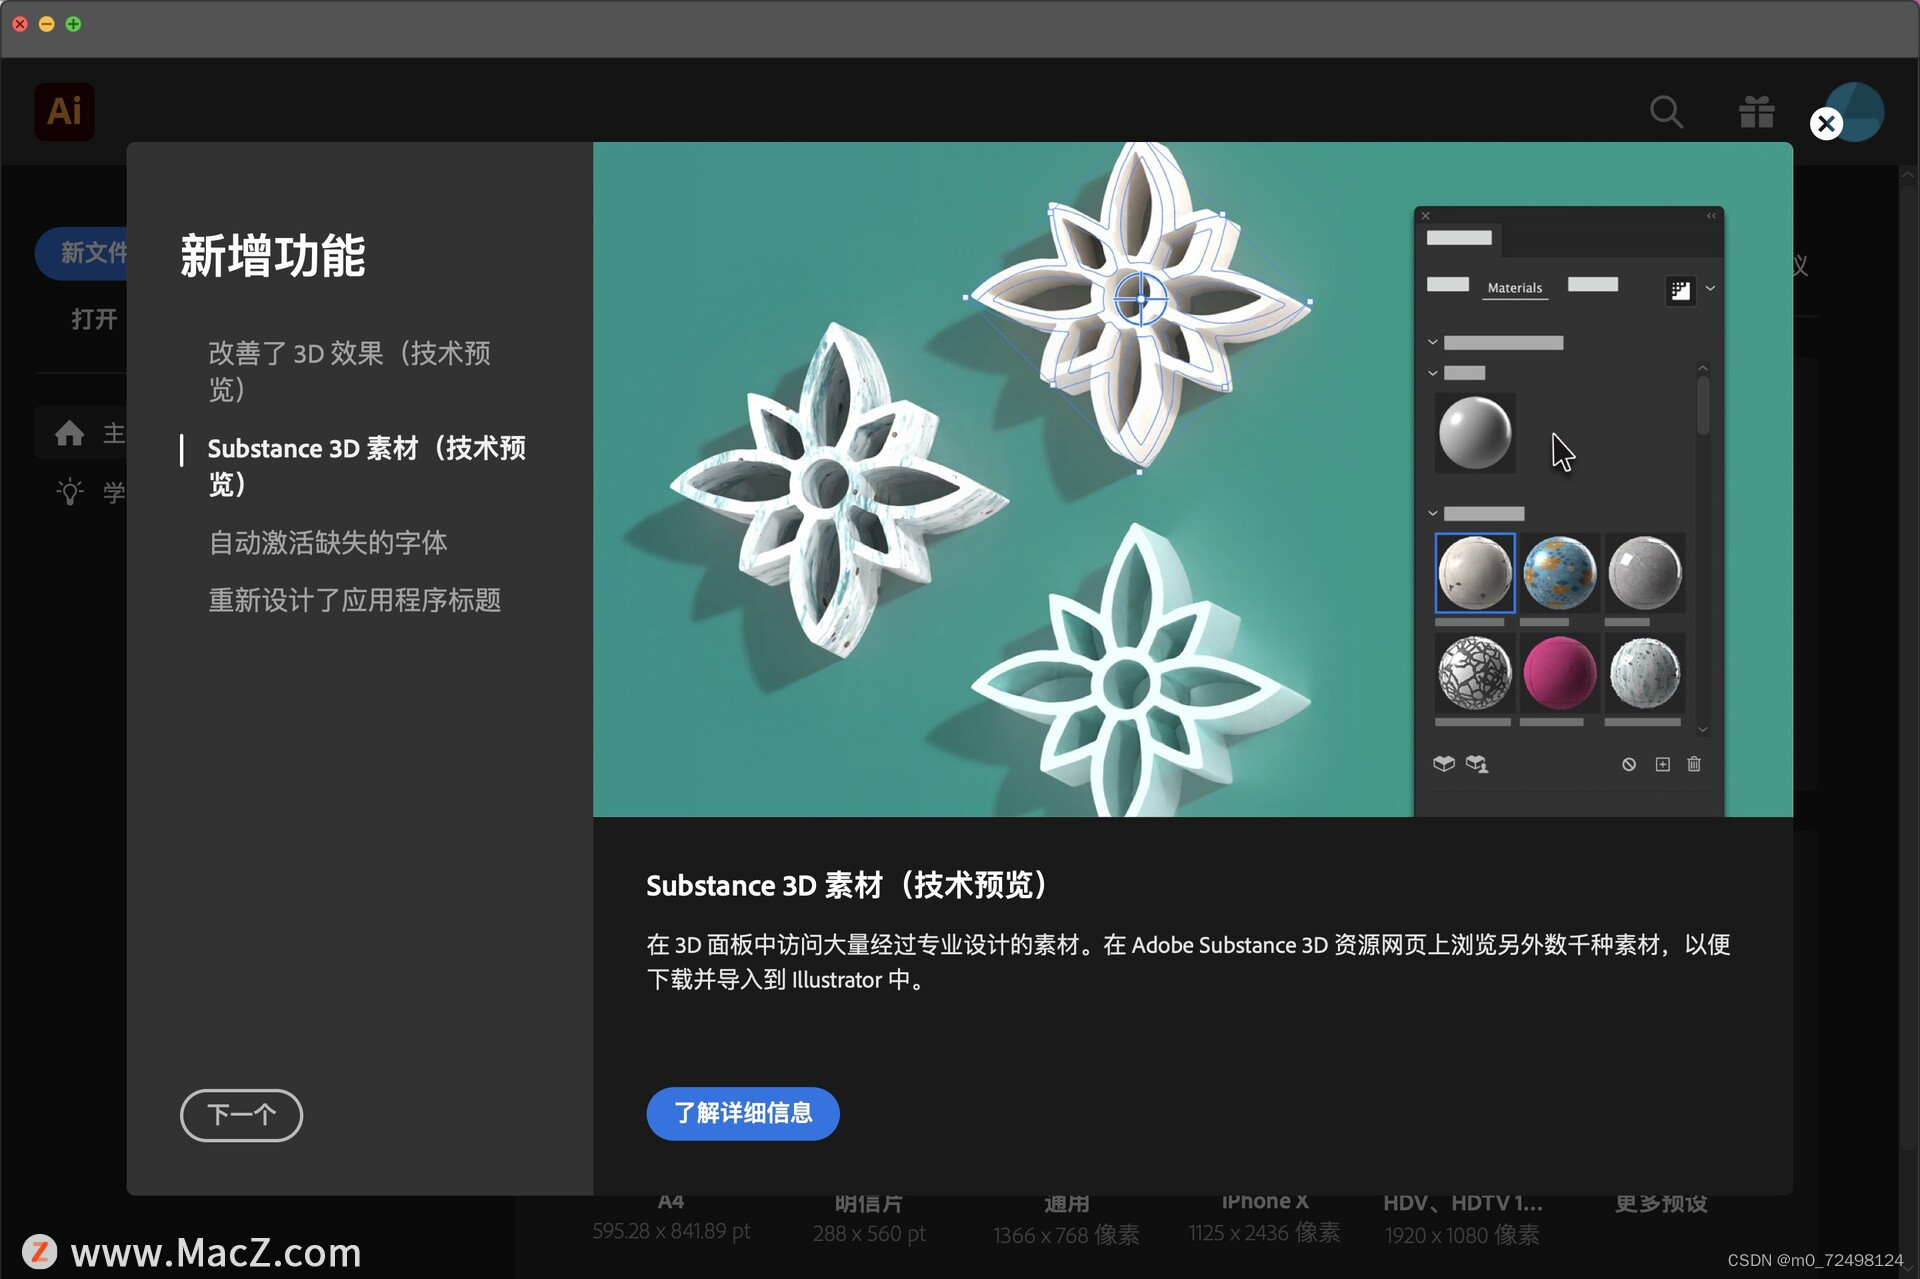Image resolution: width=1920 pixels, height=1279 pixels.
Task: Click the Substance 3D flower preview image
Action: pyautogui.click(x=1192, y=479)
